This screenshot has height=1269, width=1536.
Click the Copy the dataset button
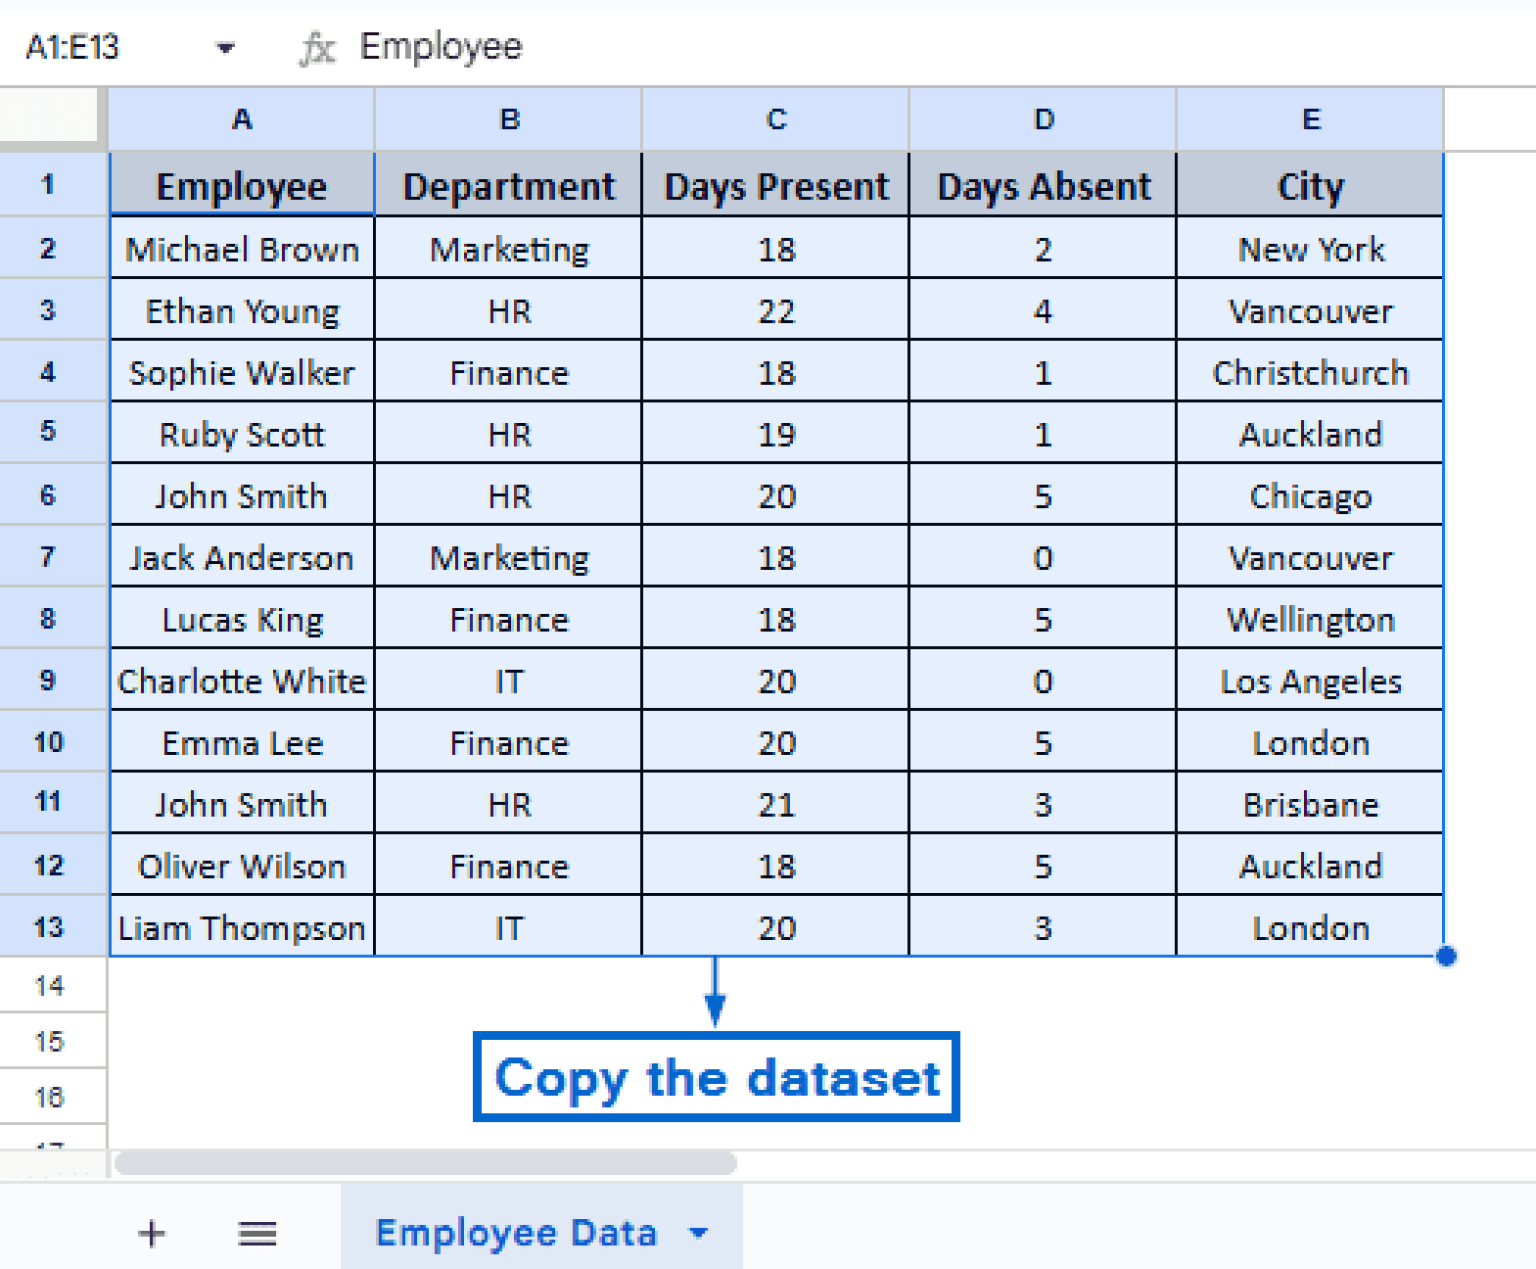715,1078
